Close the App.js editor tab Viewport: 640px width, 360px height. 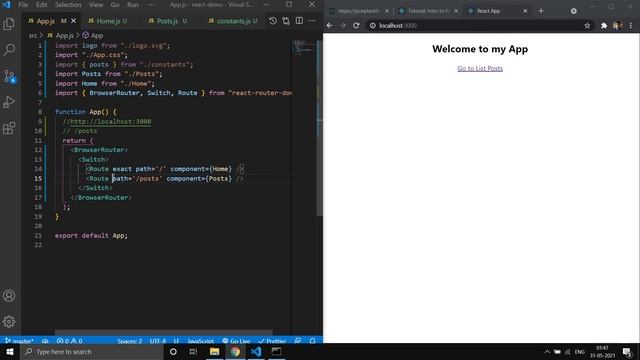tap(73, 21)
